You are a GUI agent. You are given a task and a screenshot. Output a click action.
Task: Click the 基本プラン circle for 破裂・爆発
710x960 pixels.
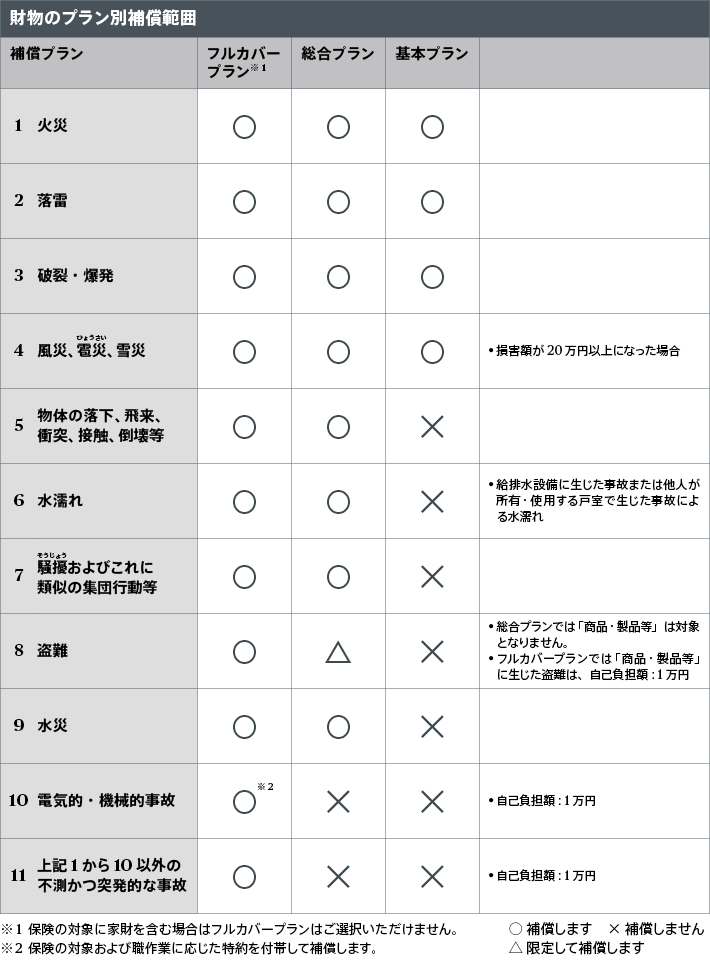click(432, 277)
